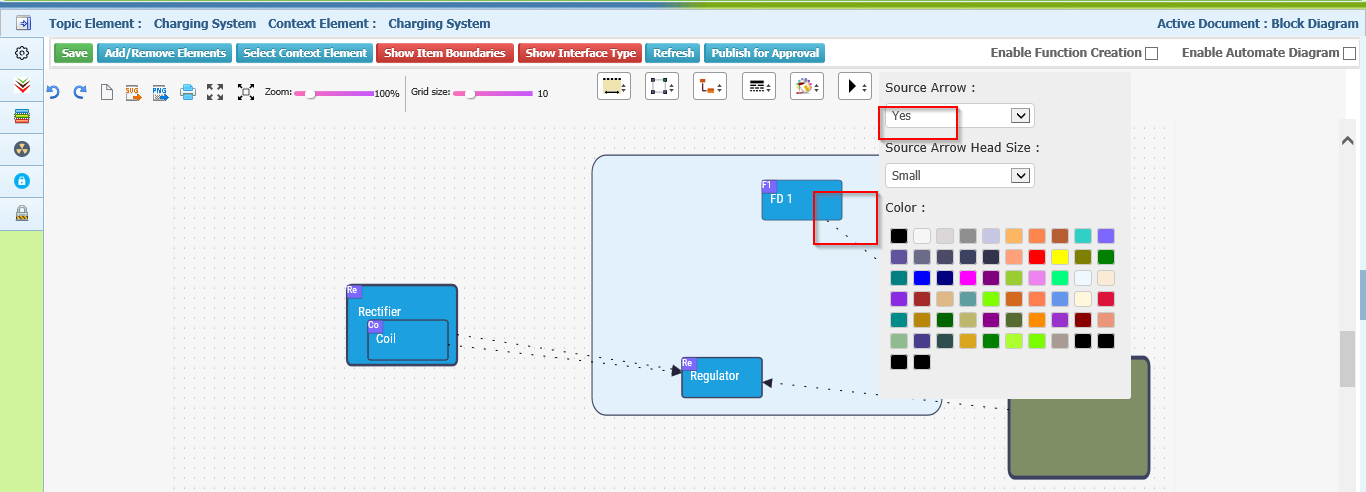Pick the white swatch in the first row
Viewport: 1366px width, 492px height.
922,236
